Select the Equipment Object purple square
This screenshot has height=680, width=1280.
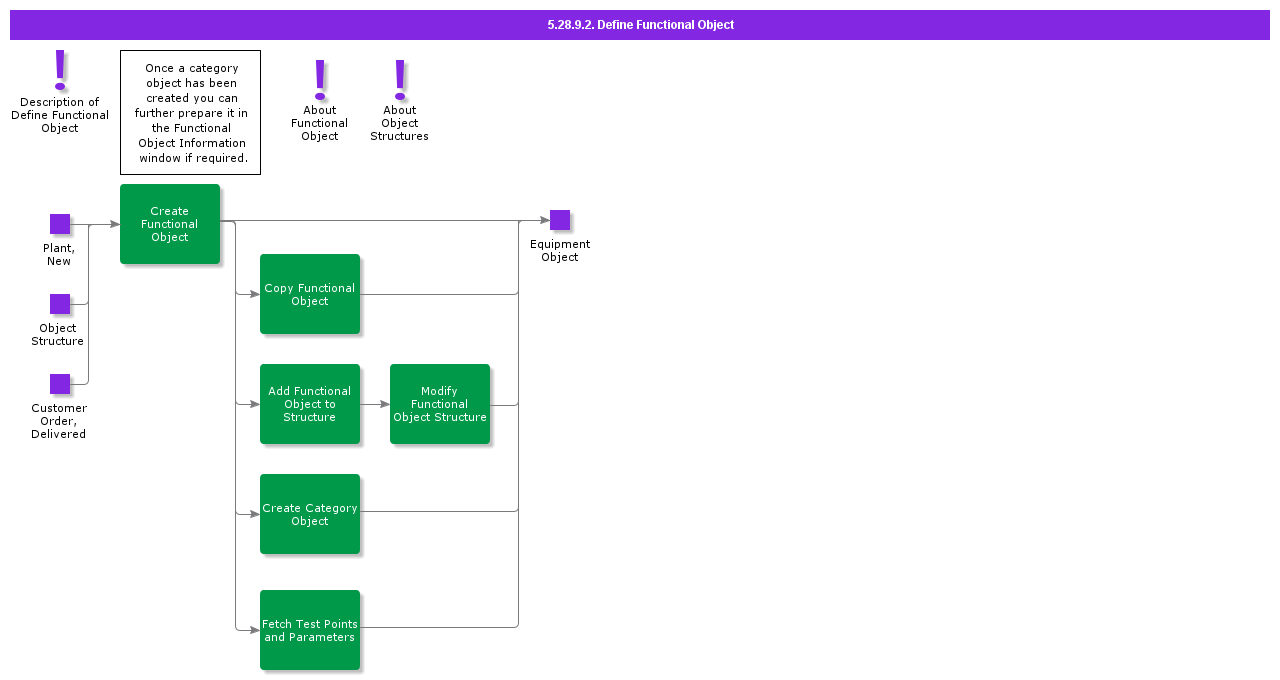pyautogui.click(x=560, y=220)
